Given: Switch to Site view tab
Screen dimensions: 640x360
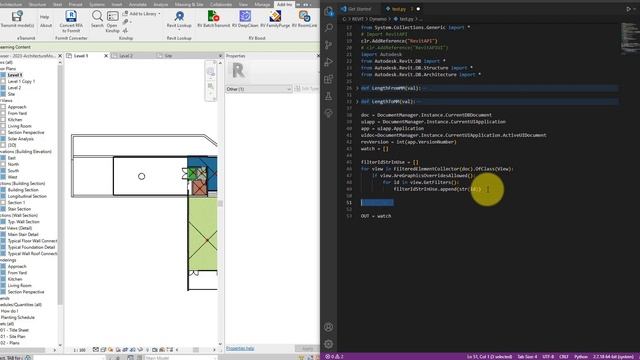Looking at the screenshot, I should pos(168,56).
